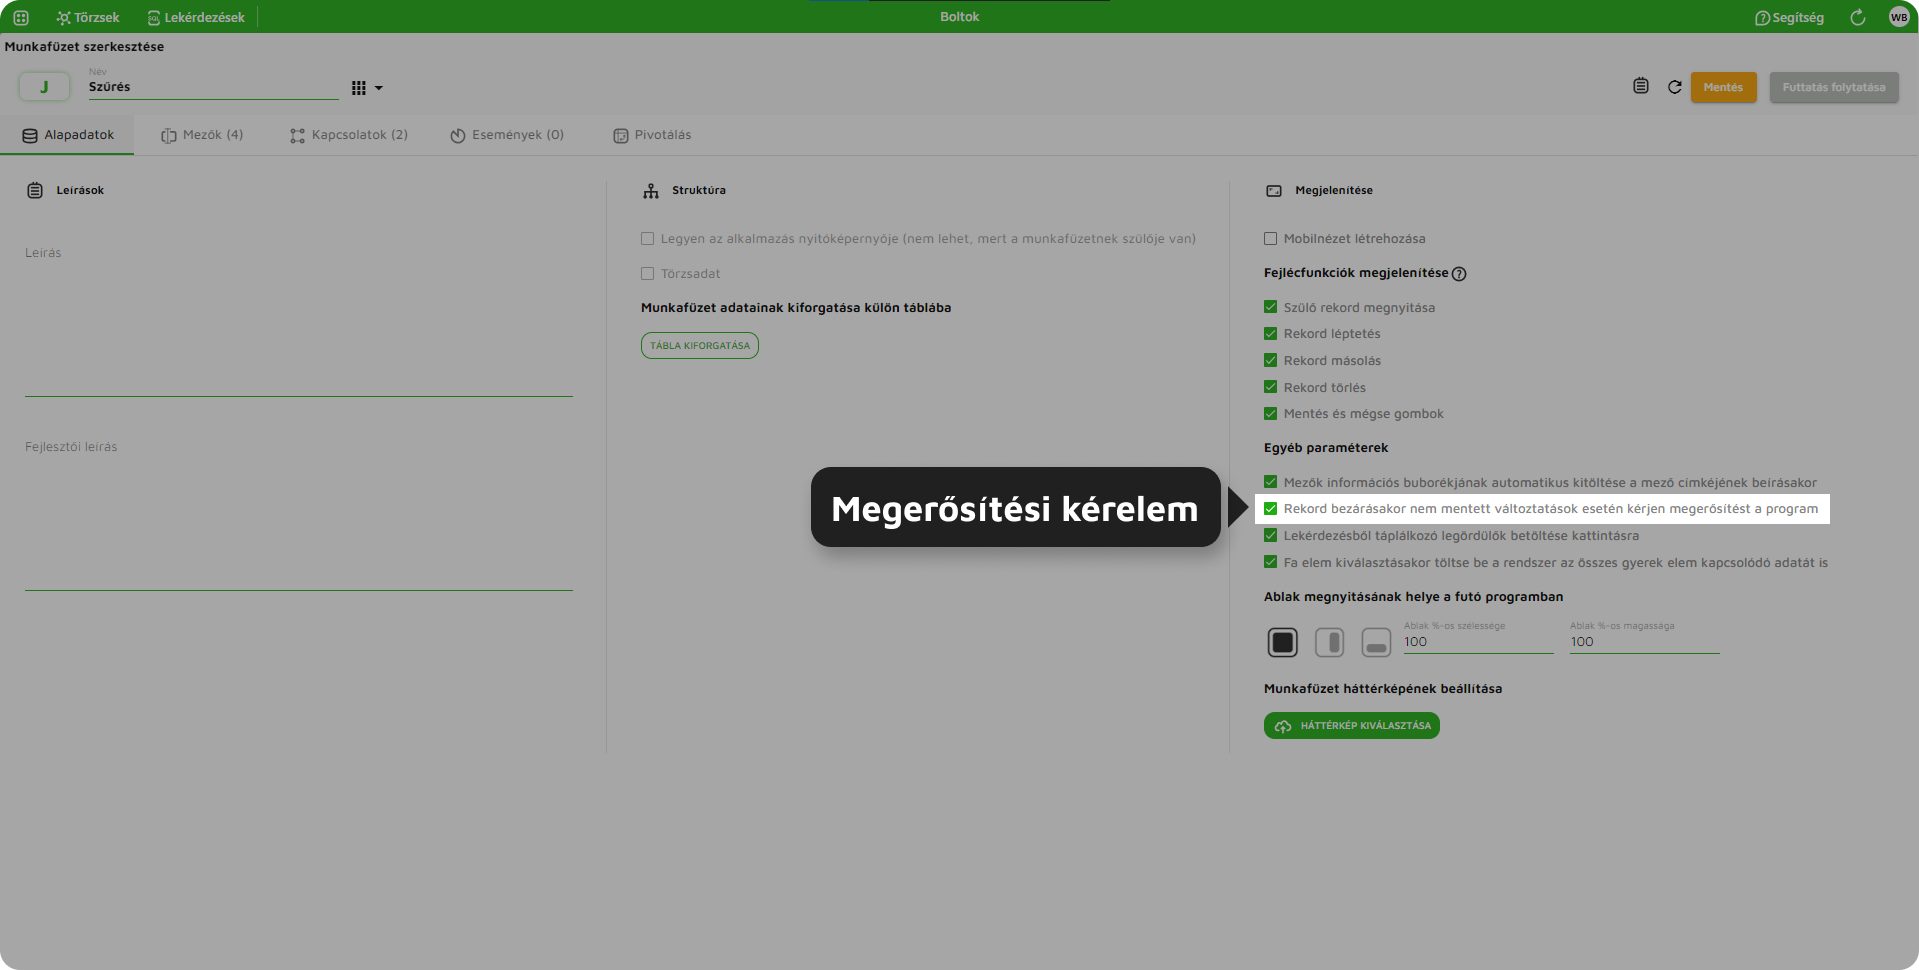Uncheck Szülő rekord megnyitása
The width and height of the screenshot is (1919, 970).
point(1270,307)
